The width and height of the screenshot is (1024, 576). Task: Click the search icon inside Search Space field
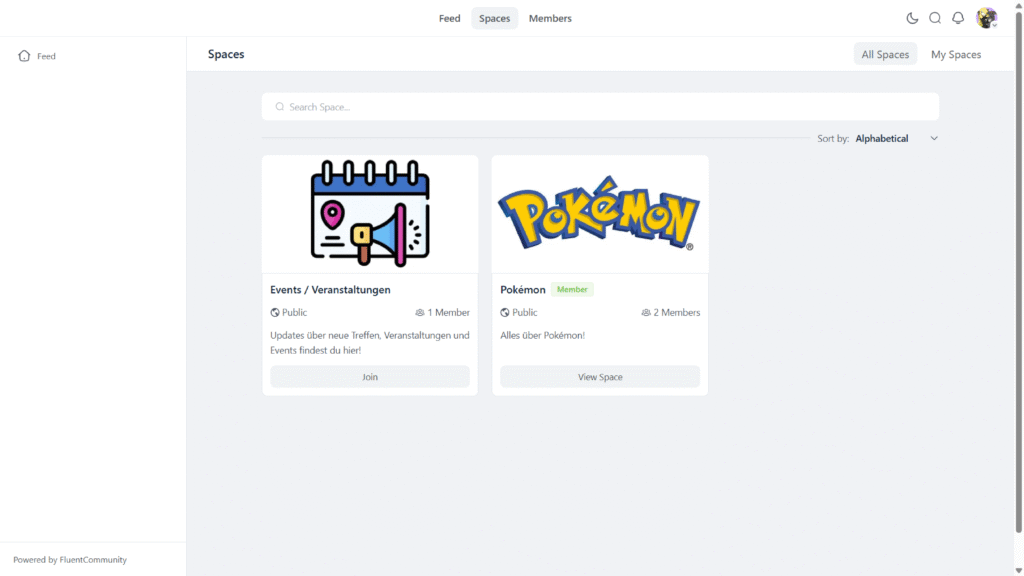(x=280, y=106)
